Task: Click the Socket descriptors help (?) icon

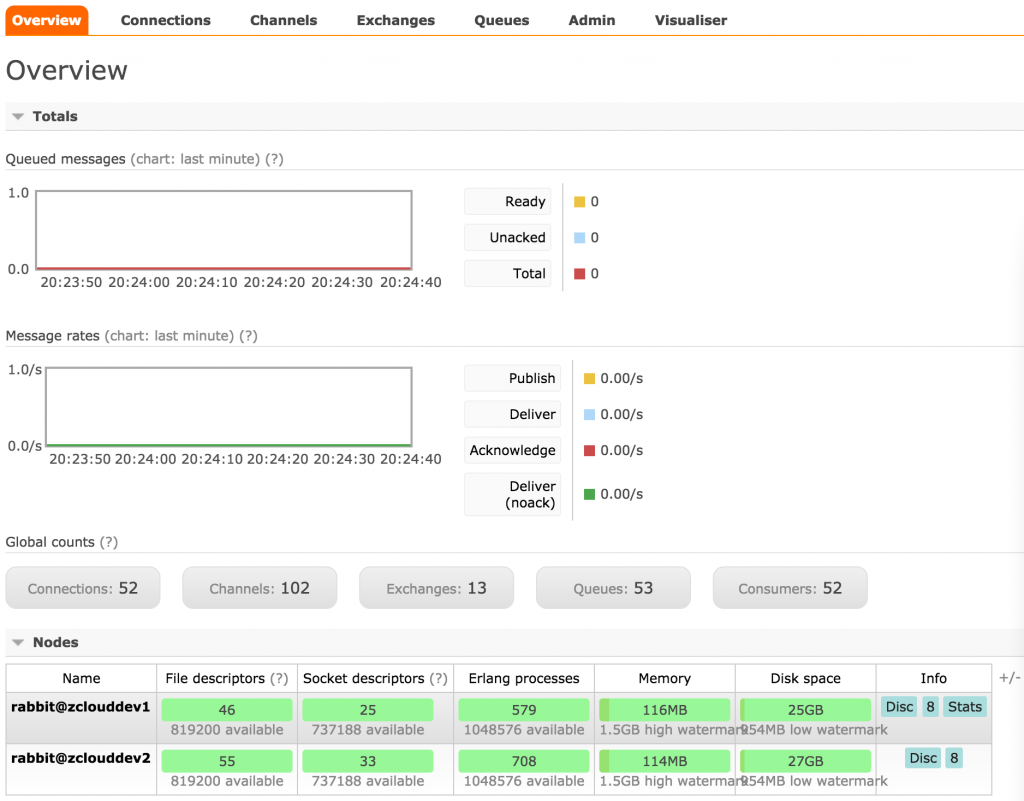Action: [x=438, y=678]
